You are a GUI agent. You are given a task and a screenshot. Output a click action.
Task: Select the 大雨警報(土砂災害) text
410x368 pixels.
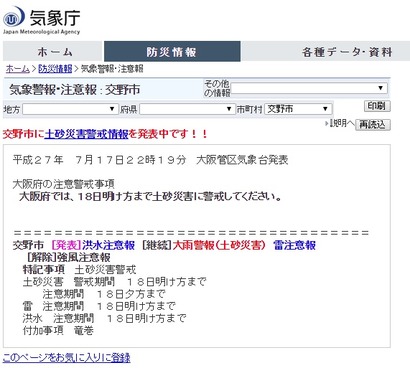219,245
